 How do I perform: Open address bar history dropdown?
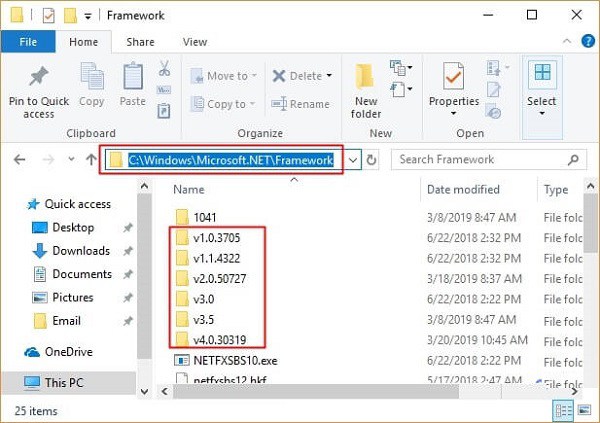[351, 160]
